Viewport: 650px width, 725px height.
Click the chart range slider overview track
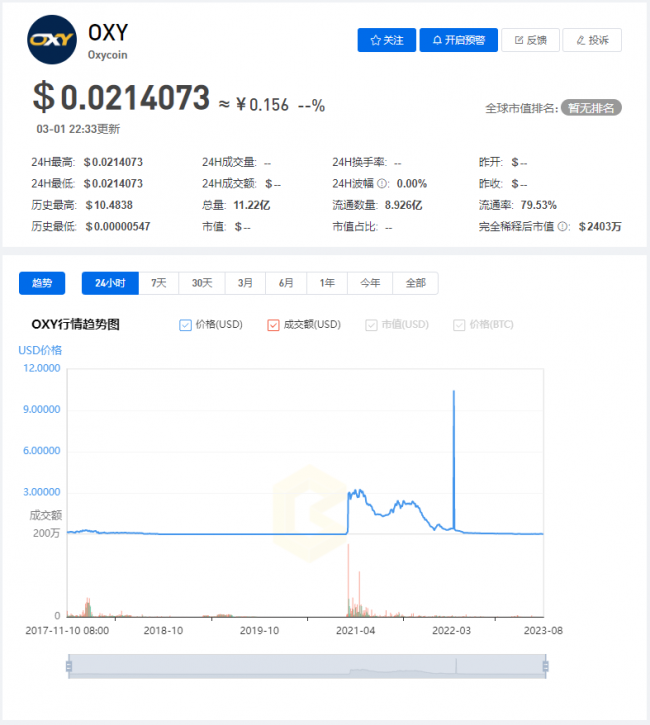point(307,666)
